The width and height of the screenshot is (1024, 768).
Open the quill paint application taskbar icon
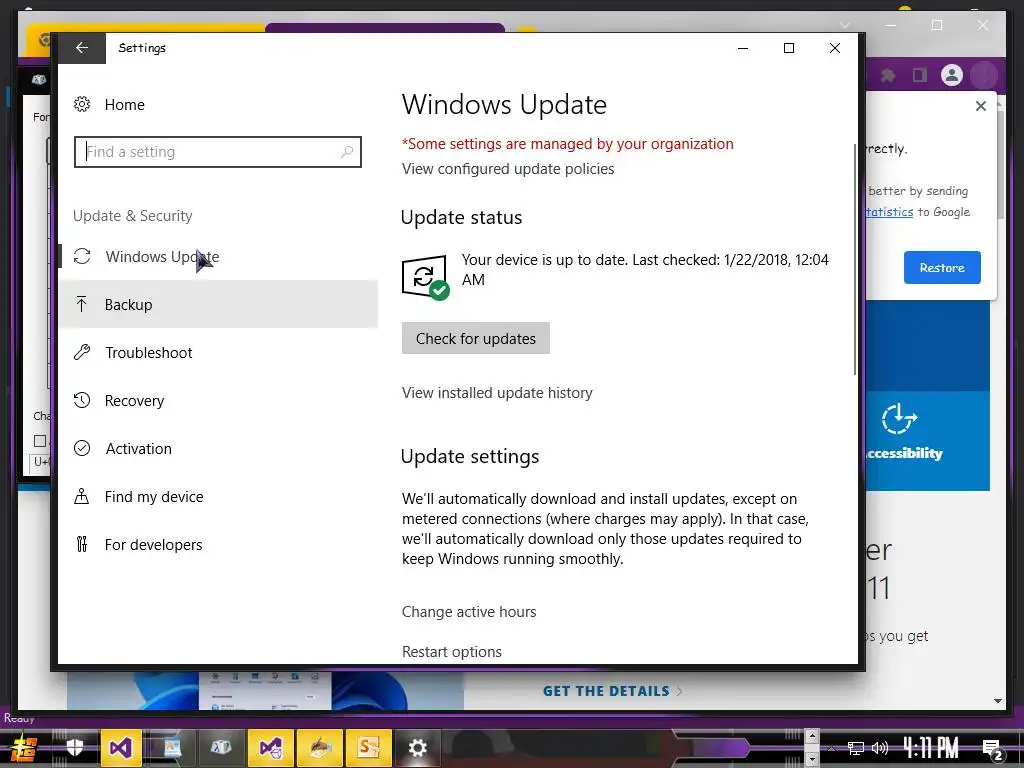[x=319, y=748]
